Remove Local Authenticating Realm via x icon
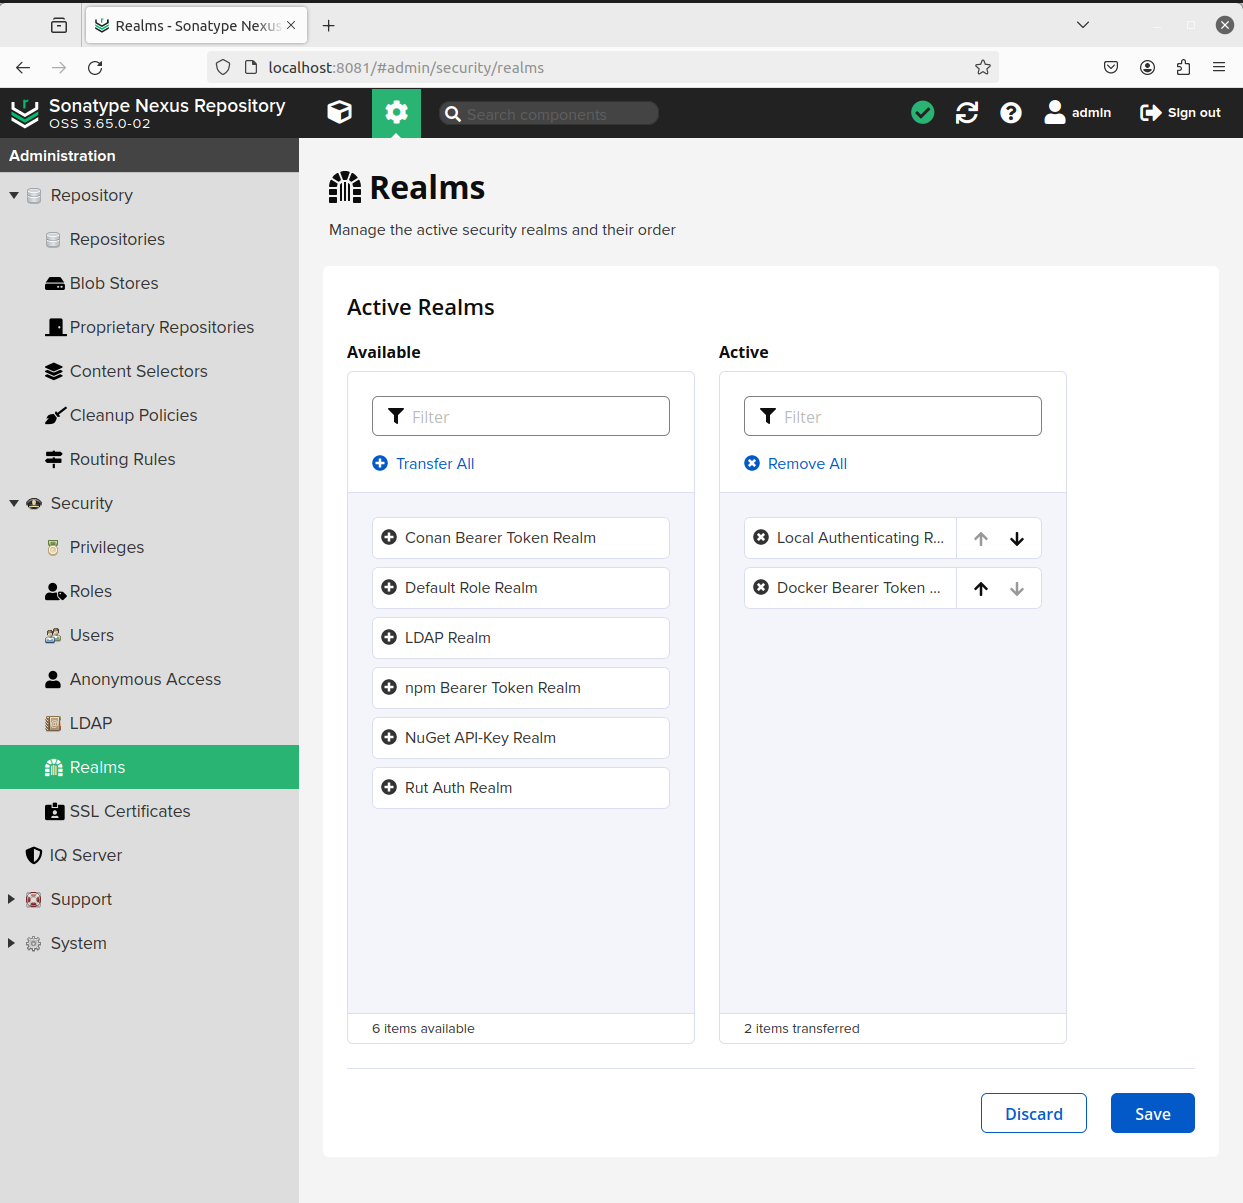This screenshot has width=1243, height=1203. pyautogui.click(x=761, y=538)
